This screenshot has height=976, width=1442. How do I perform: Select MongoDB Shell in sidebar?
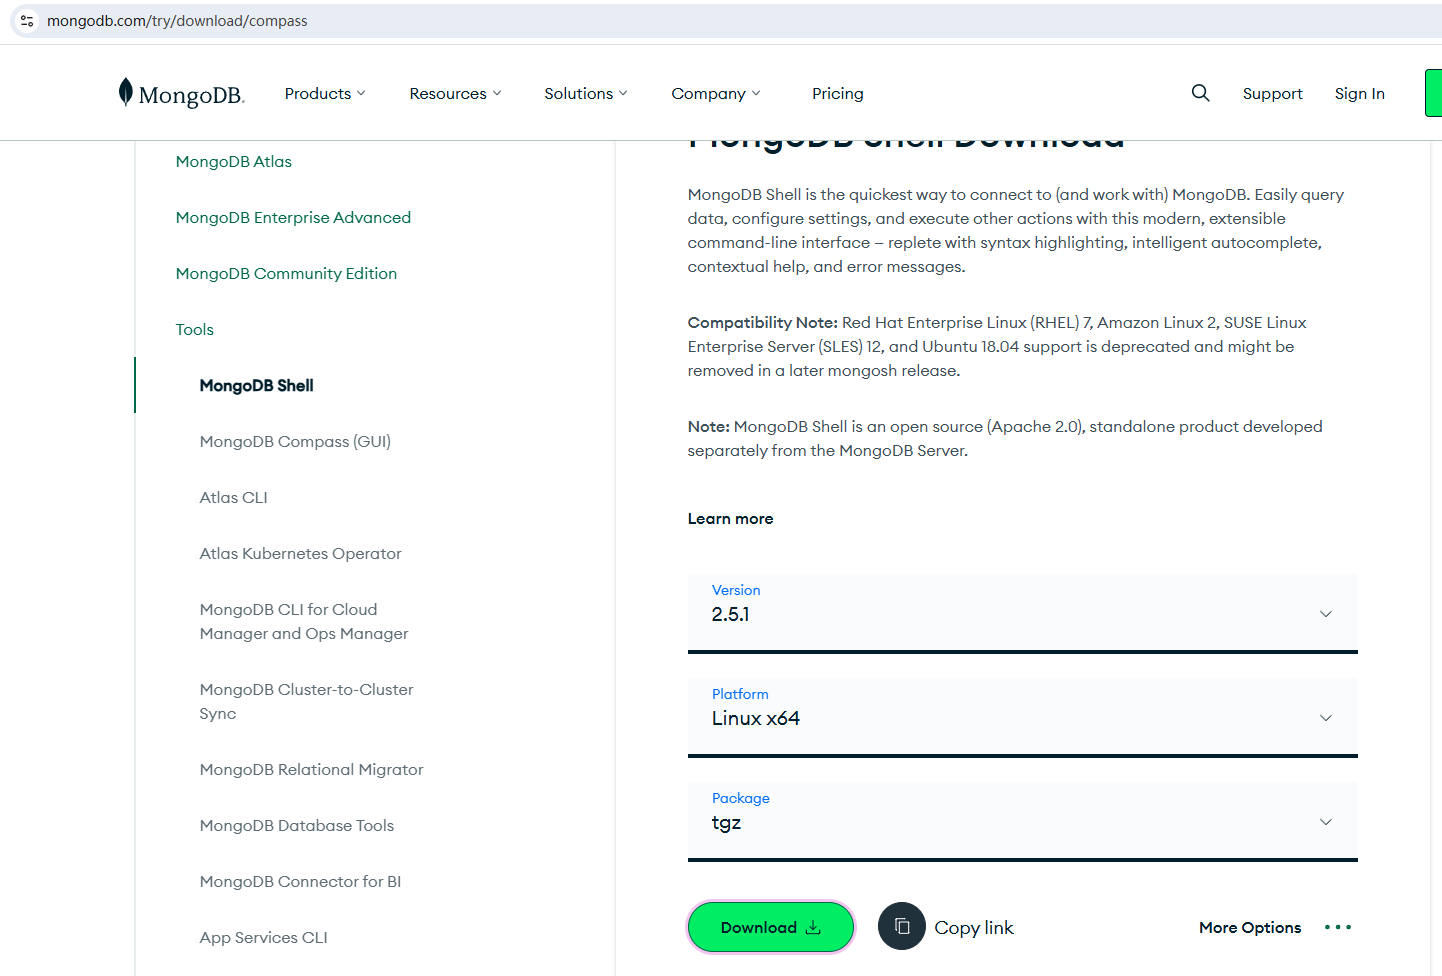click(256, 385)
